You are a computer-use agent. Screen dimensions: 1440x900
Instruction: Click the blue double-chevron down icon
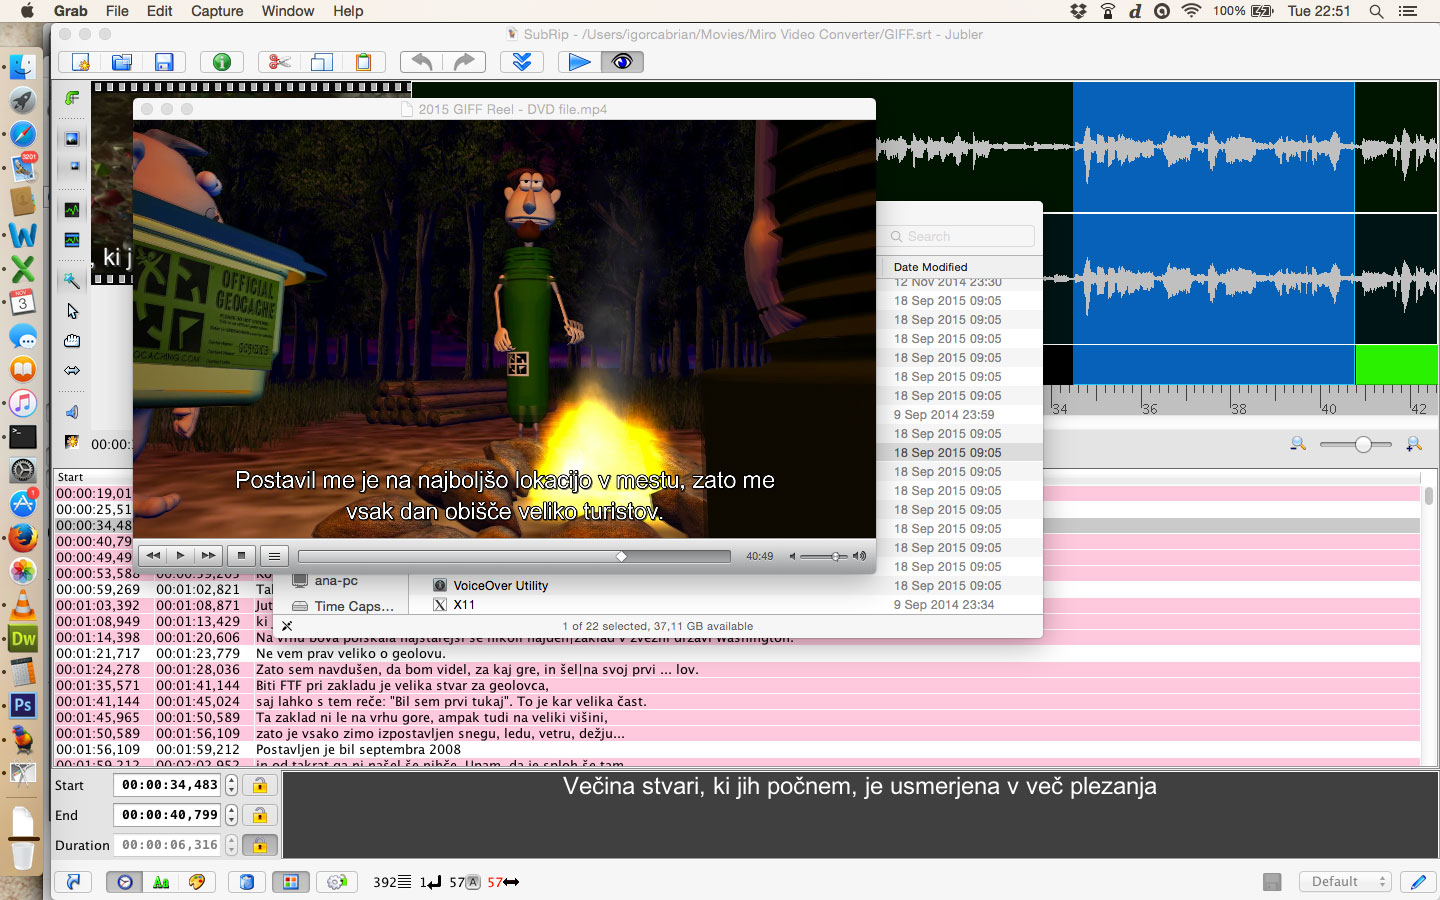coord(522,62)
